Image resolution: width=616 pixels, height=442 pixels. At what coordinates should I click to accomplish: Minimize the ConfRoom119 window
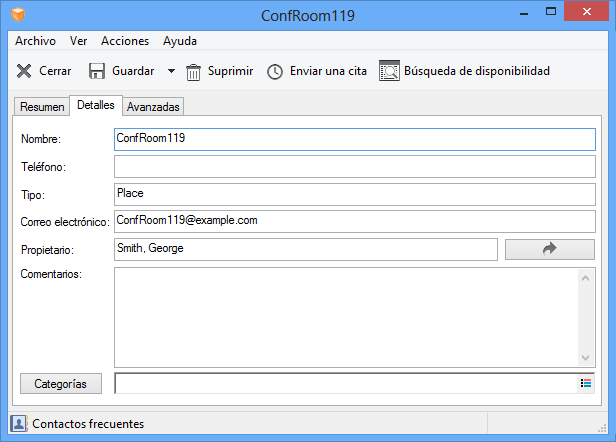[524, 13]
